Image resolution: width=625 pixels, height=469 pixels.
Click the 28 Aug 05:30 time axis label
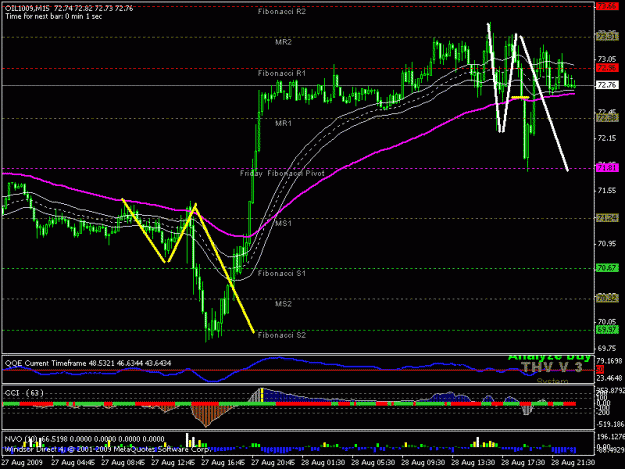[373, 463]
